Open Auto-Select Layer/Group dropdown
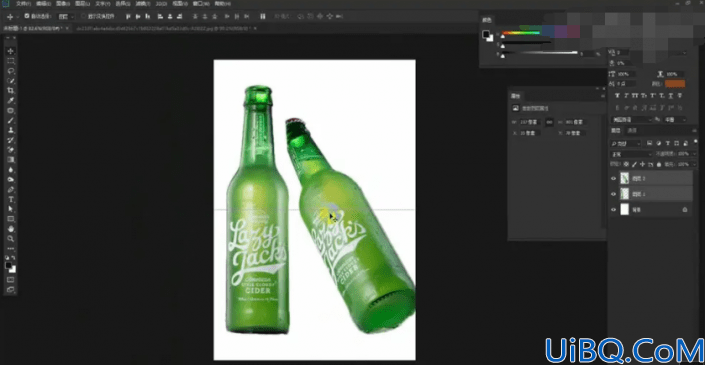Image resolution: width=705 pixels, height=365 pixels. [x=66, y=17]
